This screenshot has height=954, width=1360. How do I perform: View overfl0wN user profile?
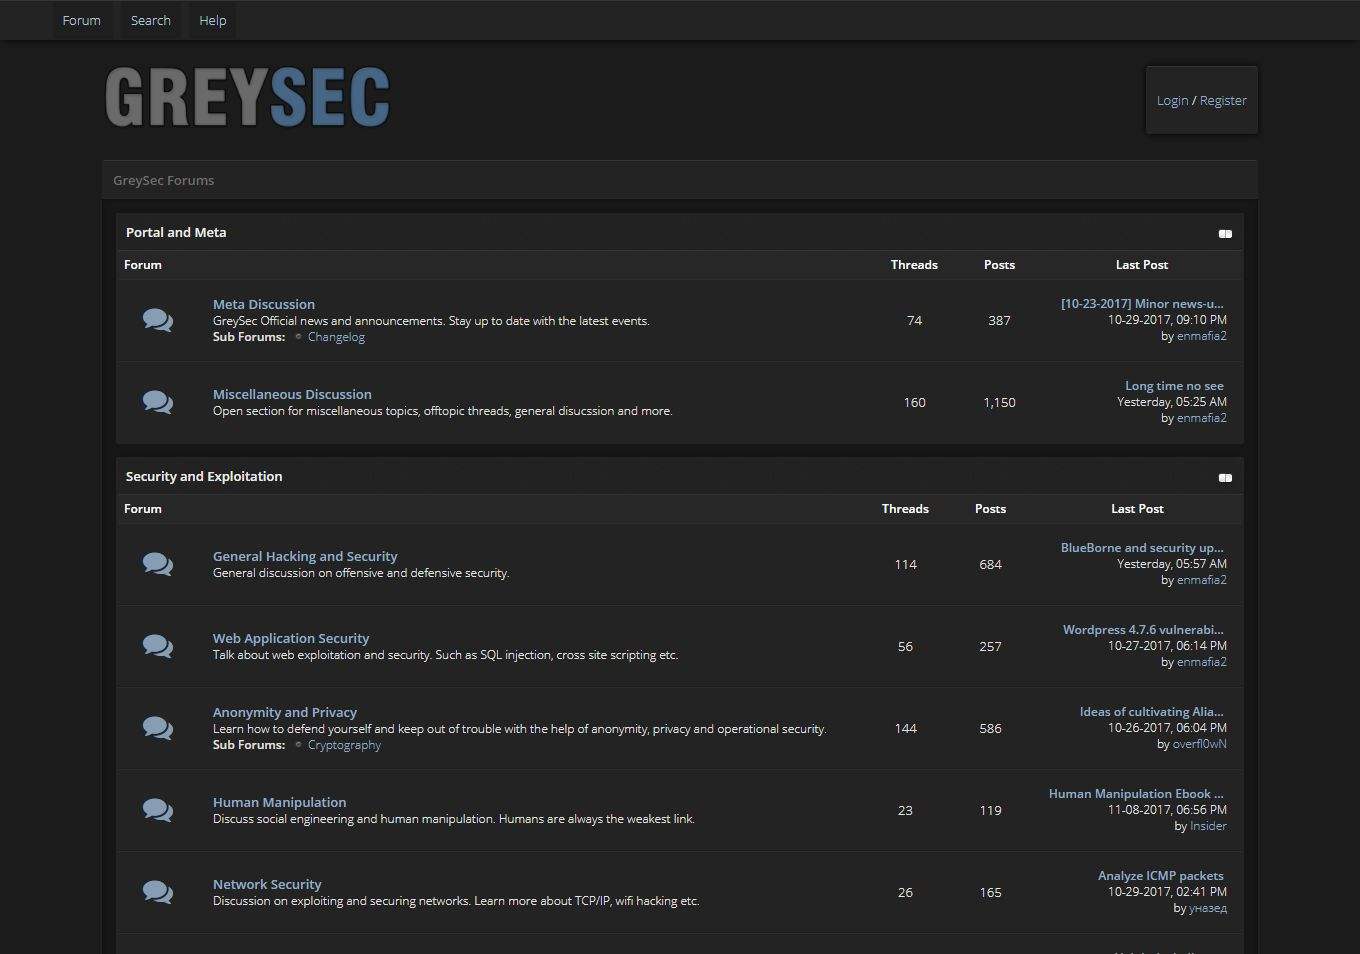tap(1199, 744)
